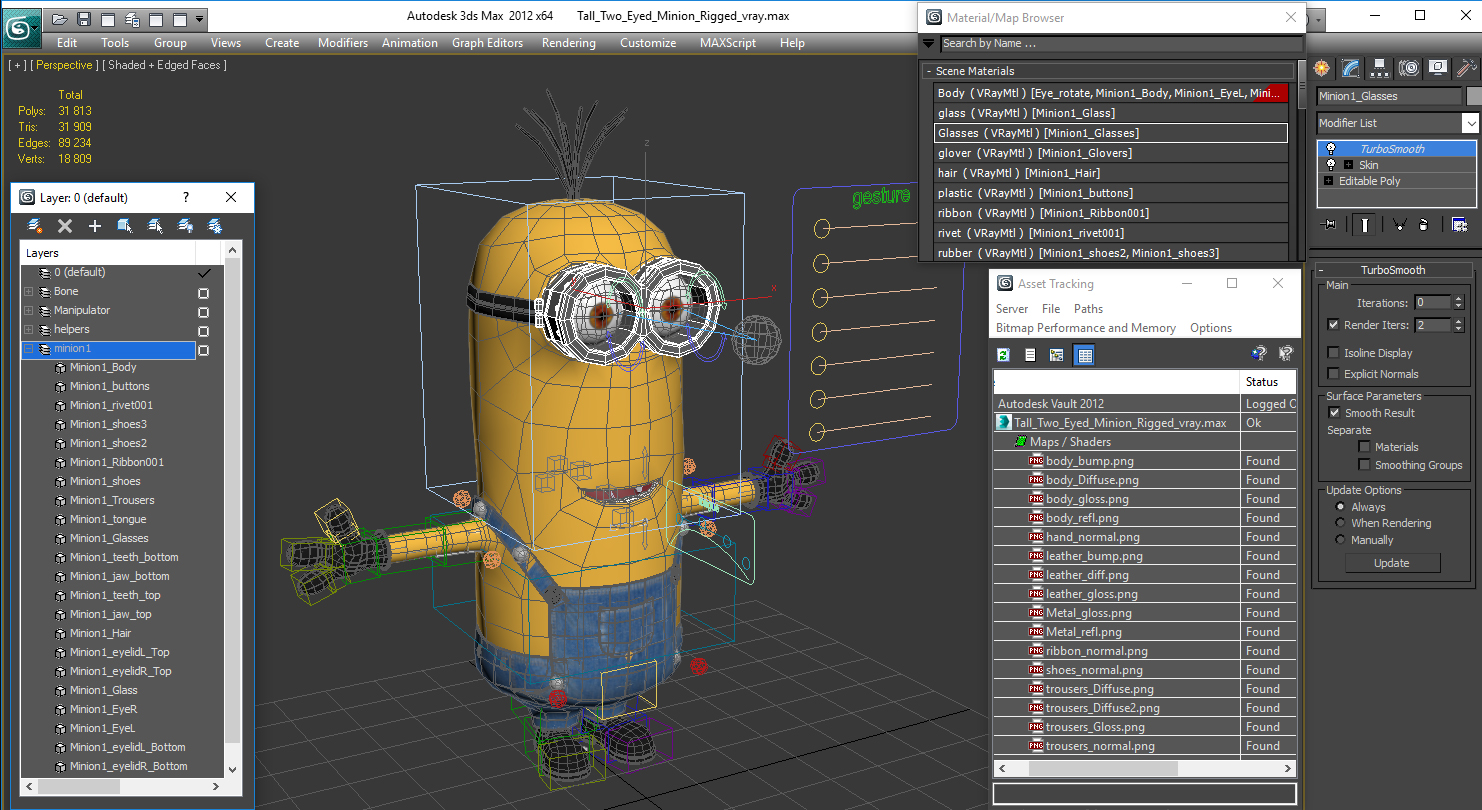Open the Modifier List dropdown
This screenshot has width=1482, height=810.
tap(1470, 123)
